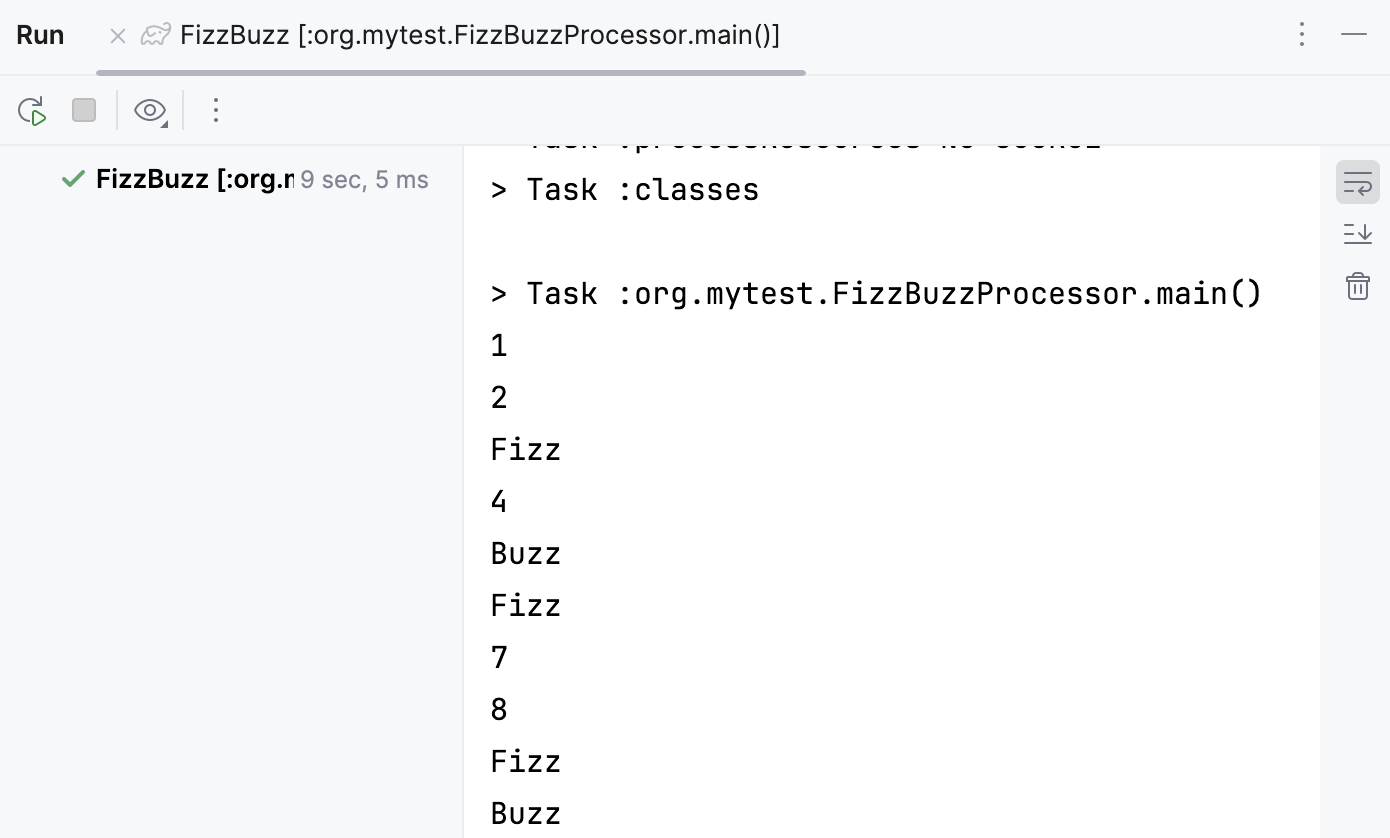Select the eye quick-filter icon
Image resolution: width=1390 pixels, height=838 pixels.
pyautogui.click(x=147, y=110)
